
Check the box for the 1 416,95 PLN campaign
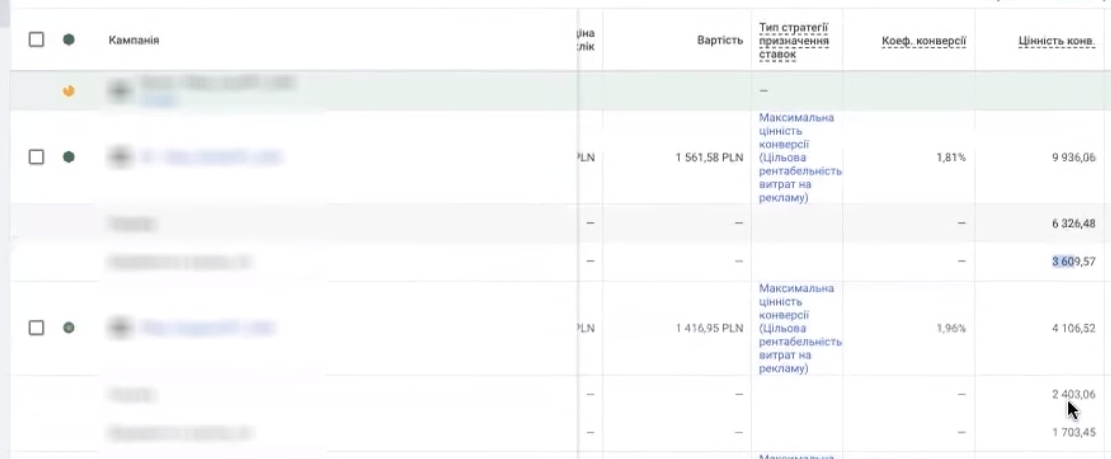[x=37, y=327]
